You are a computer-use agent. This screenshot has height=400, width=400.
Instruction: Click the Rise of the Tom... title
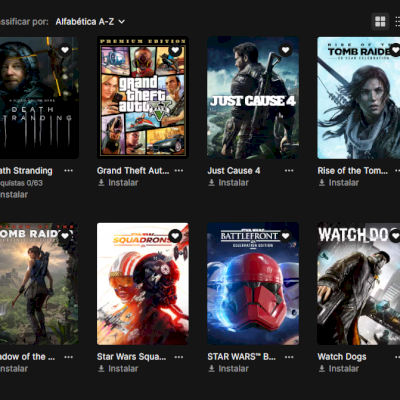(x=353, y=171)
